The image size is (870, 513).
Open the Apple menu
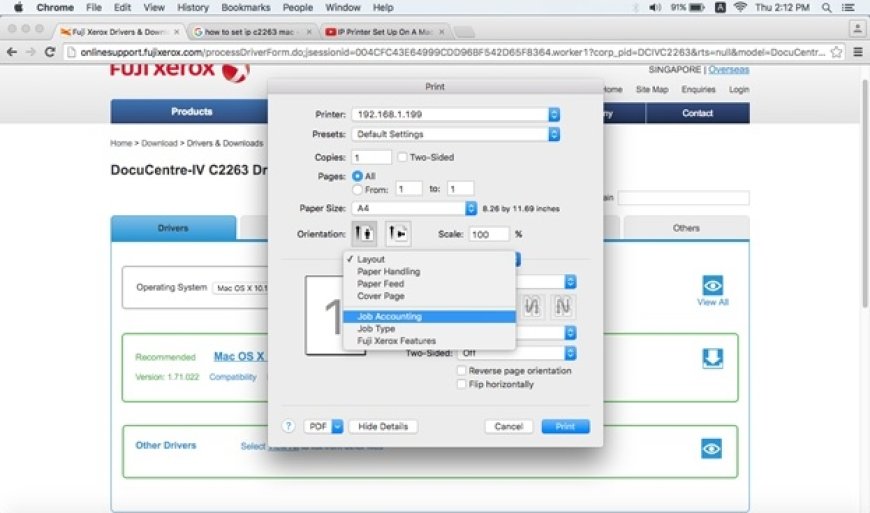click(18, 7)
